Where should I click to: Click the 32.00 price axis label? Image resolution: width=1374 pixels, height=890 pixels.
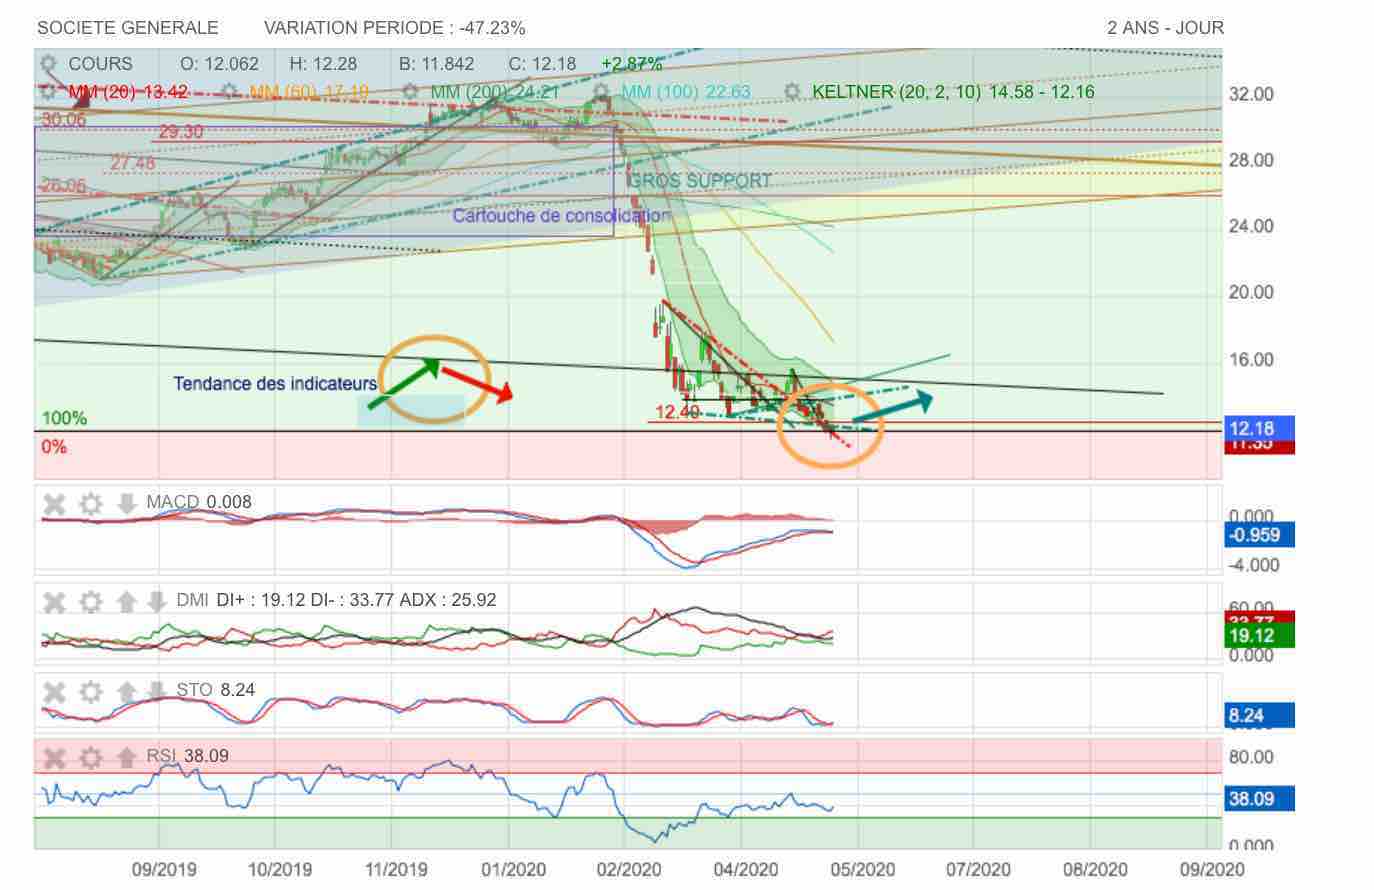[x=1251, y=94]
